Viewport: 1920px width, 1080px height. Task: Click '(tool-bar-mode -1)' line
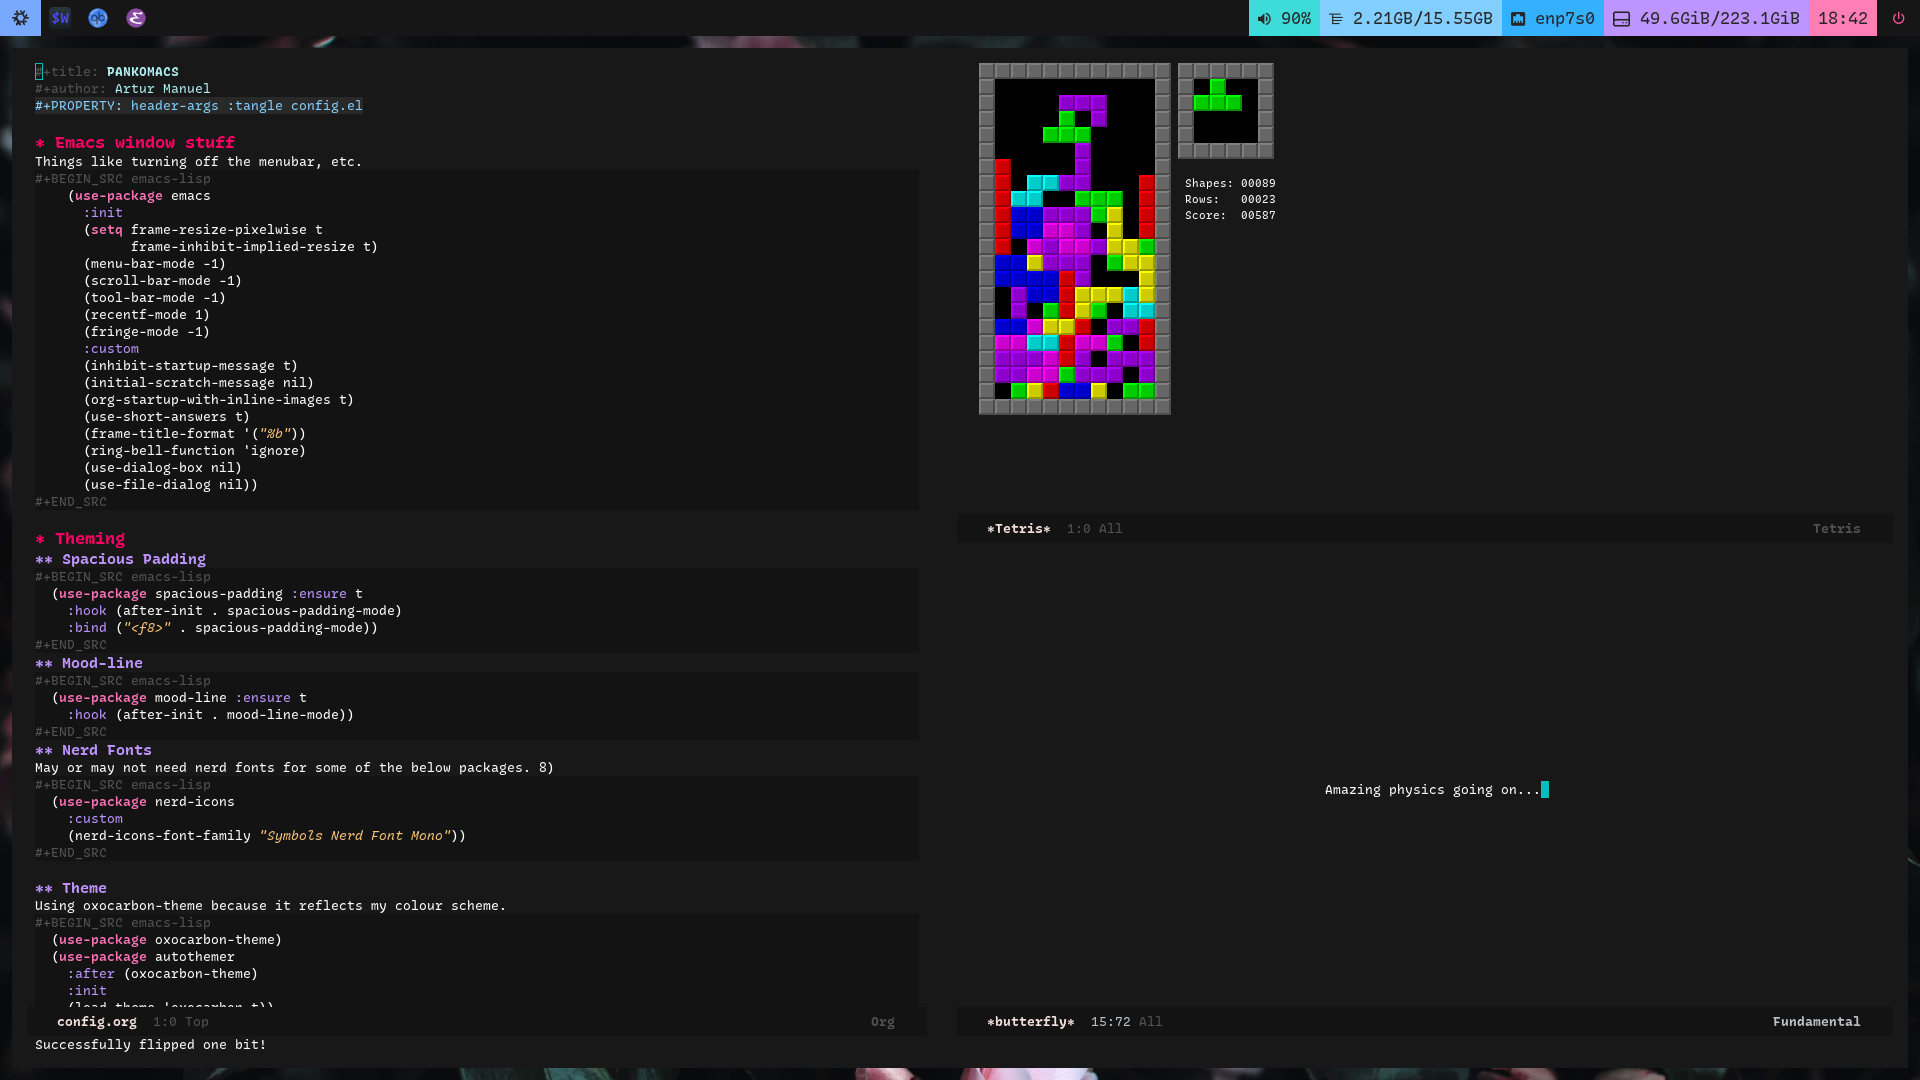click(x=155, y=298)
